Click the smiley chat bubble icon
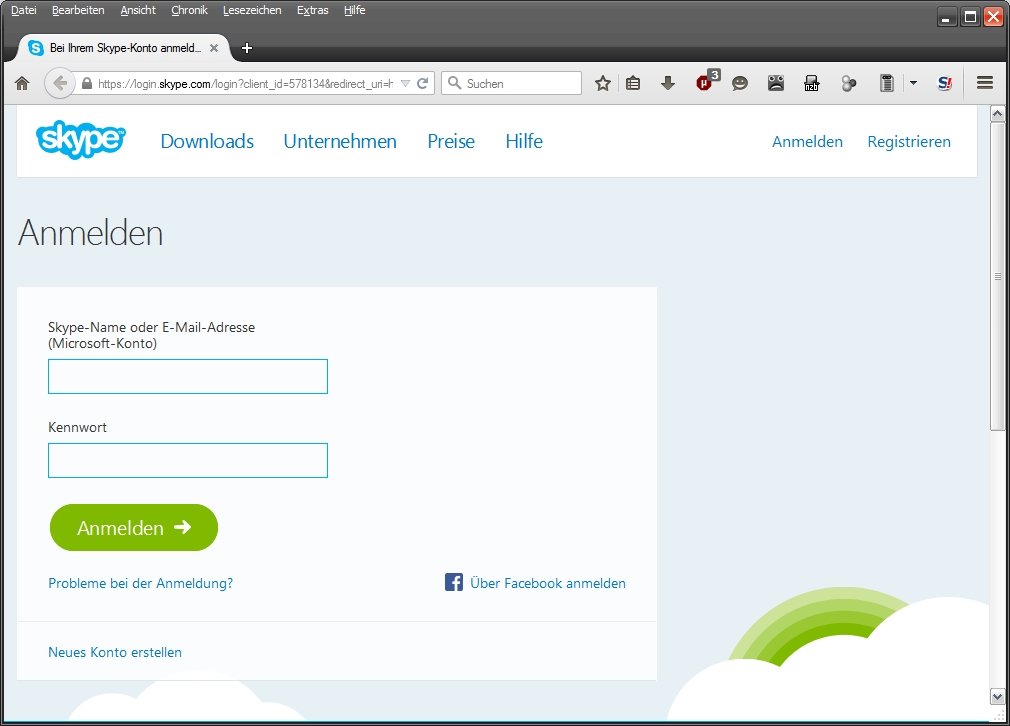Screen dimensions: 1010x726 tap(739, 83)
